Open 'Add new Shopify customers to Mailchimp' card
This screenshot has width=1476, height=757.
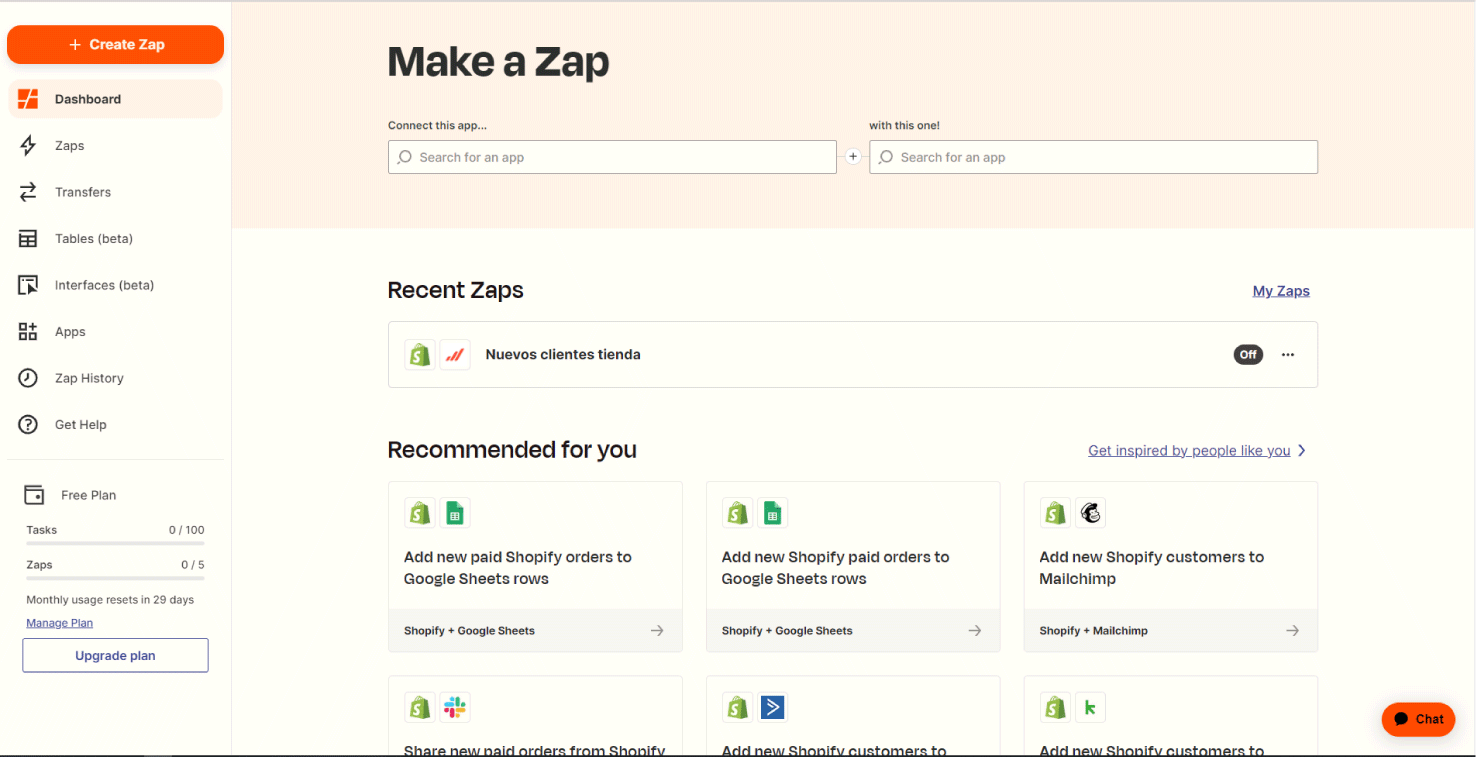(x=1171, y=567)
